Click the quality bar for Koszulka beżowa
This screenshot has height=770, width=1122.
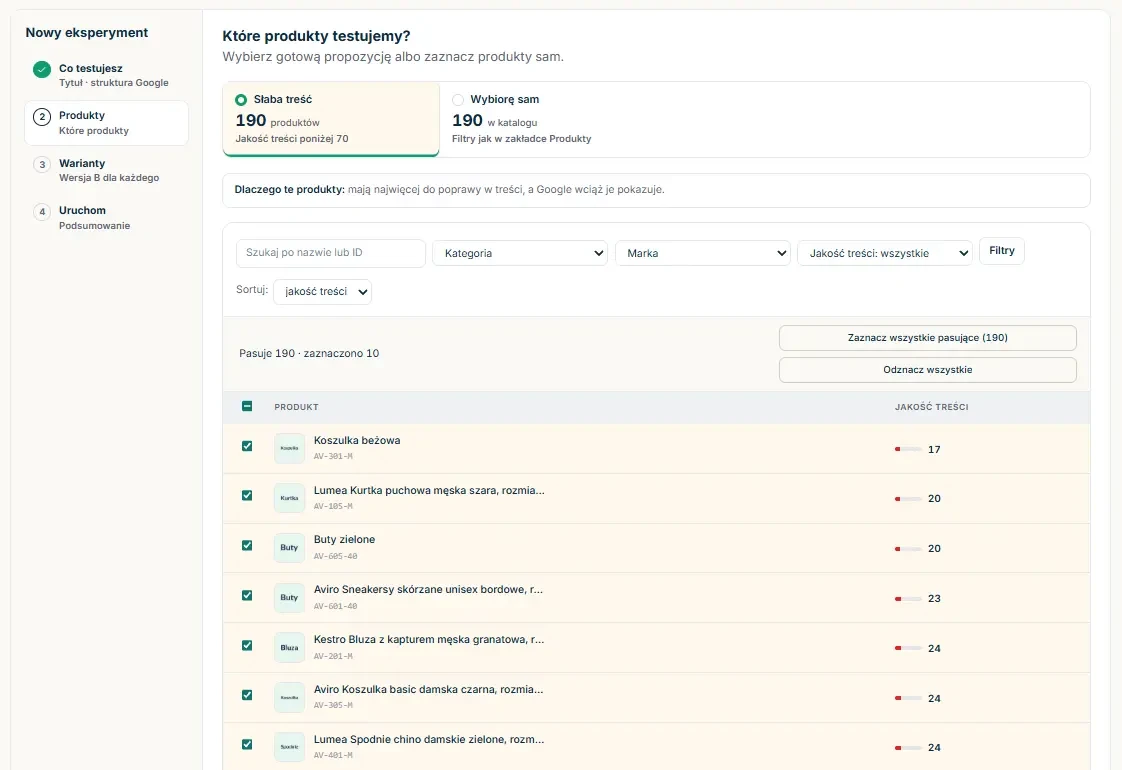point(907,449)
